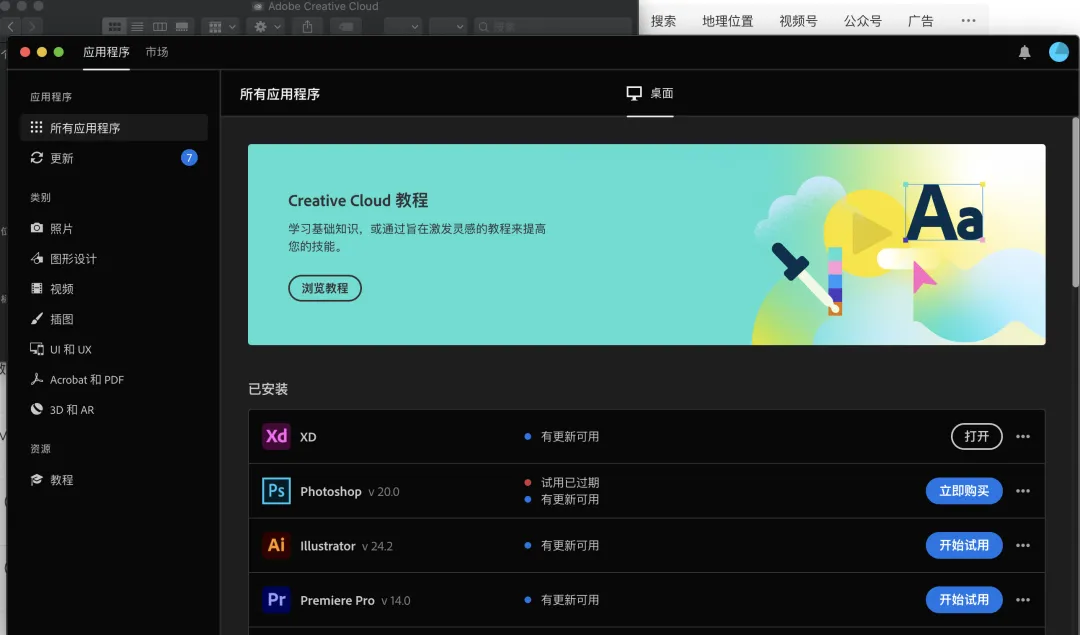Click 公众号 tab in background window
The image size is (1080, 635).
pos(862,21)
